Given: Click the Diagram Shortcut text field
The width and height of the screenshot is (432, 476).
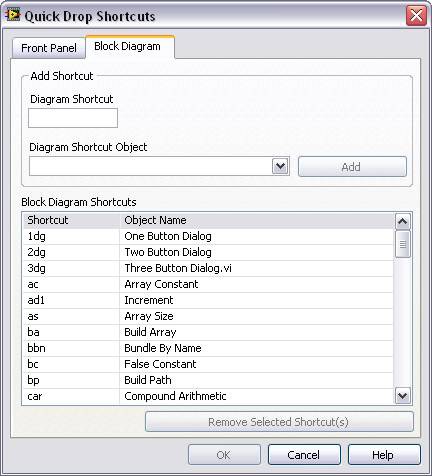Looking at the screenshot, I should pyautogui.click(x=73, y=118).
